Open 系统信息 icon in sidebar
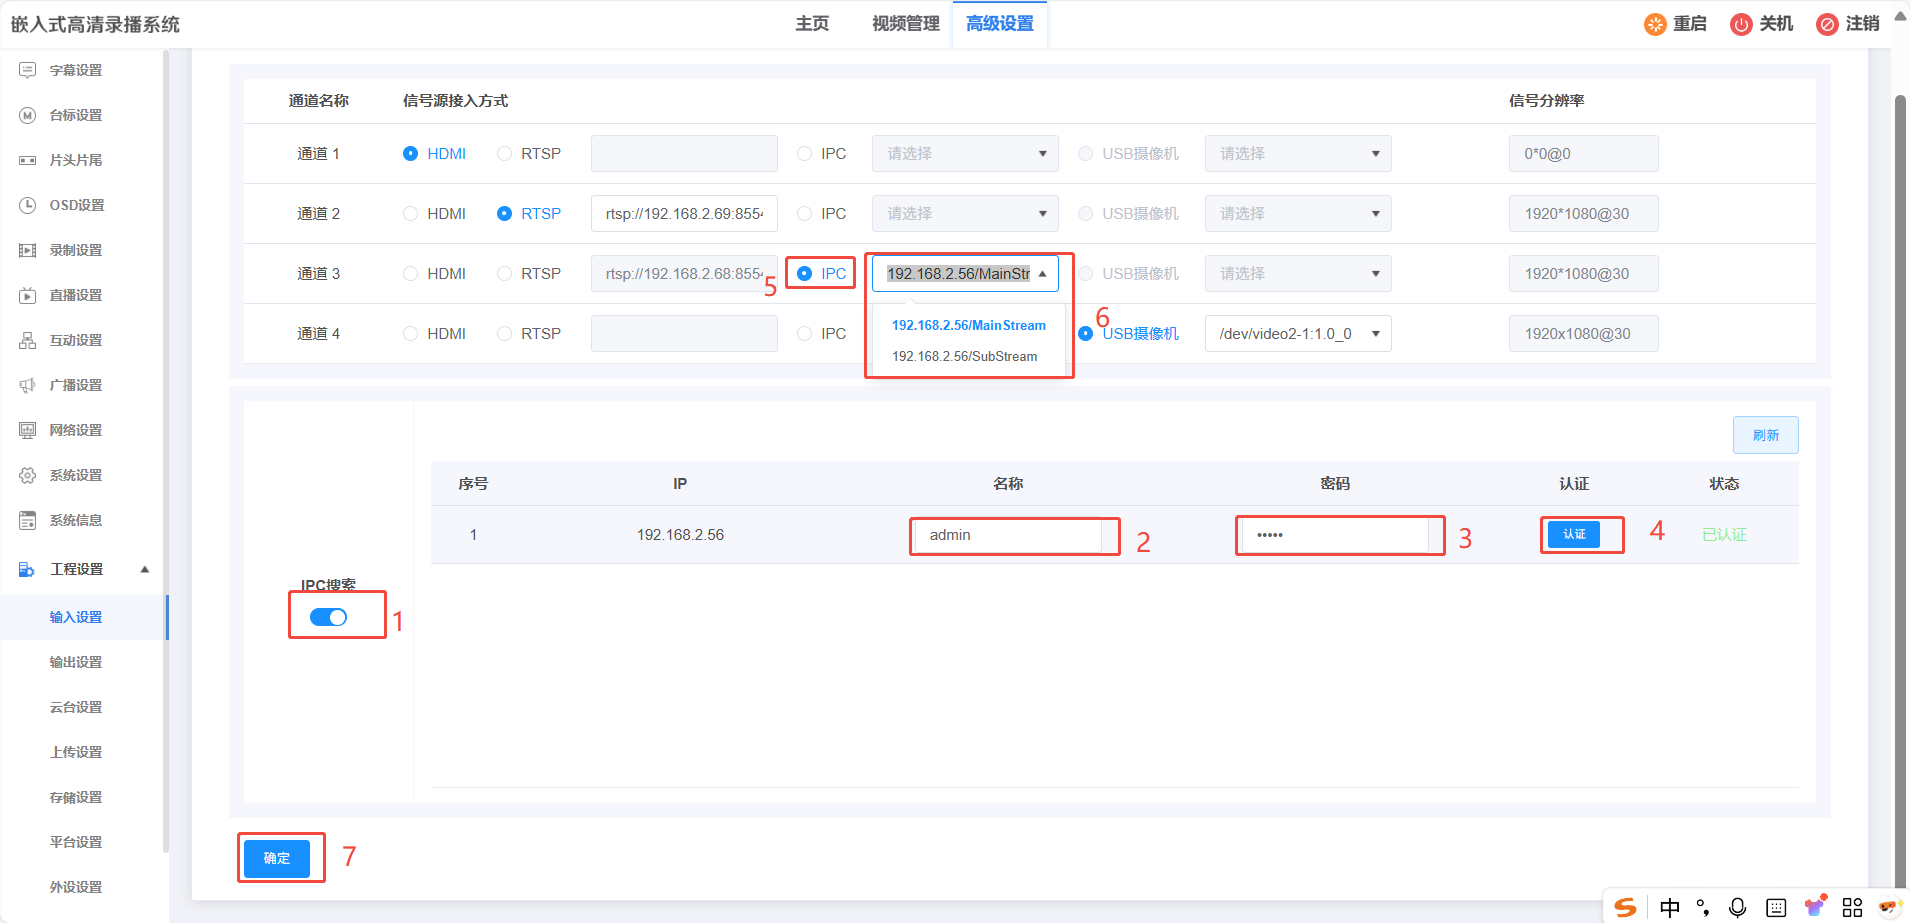Image resolution: width=1910 pixels, height=923 pixels. [x=28, y=520]
